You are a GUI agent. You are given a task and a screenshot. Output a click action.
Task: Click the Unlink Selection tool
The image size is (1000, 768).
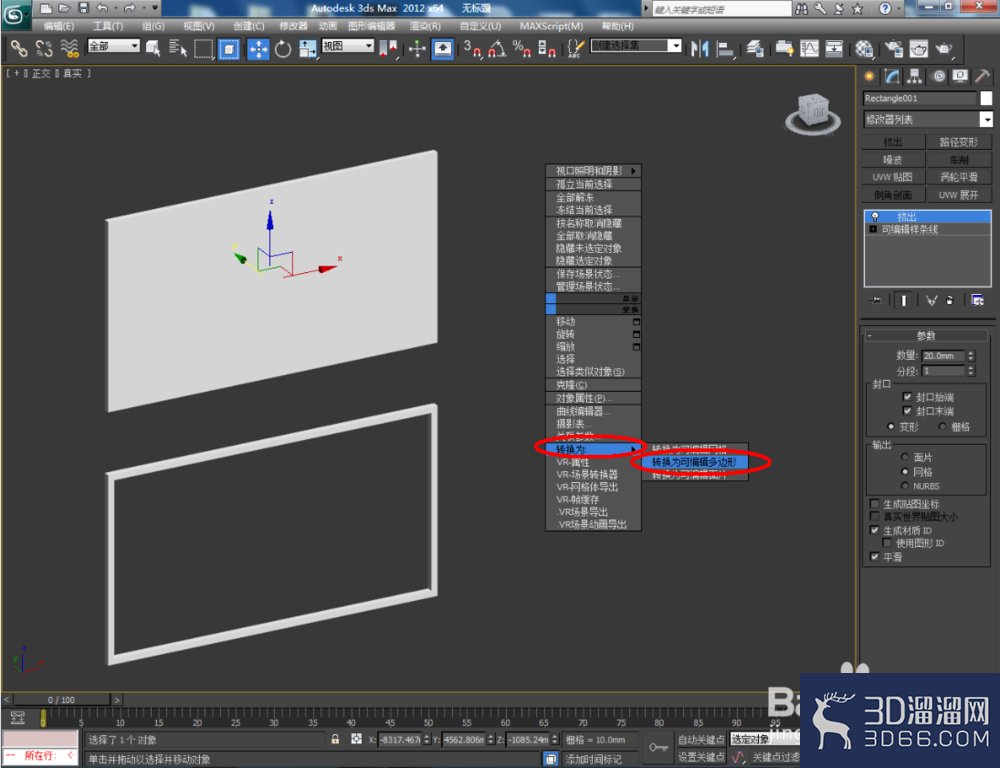coord(44,48)
